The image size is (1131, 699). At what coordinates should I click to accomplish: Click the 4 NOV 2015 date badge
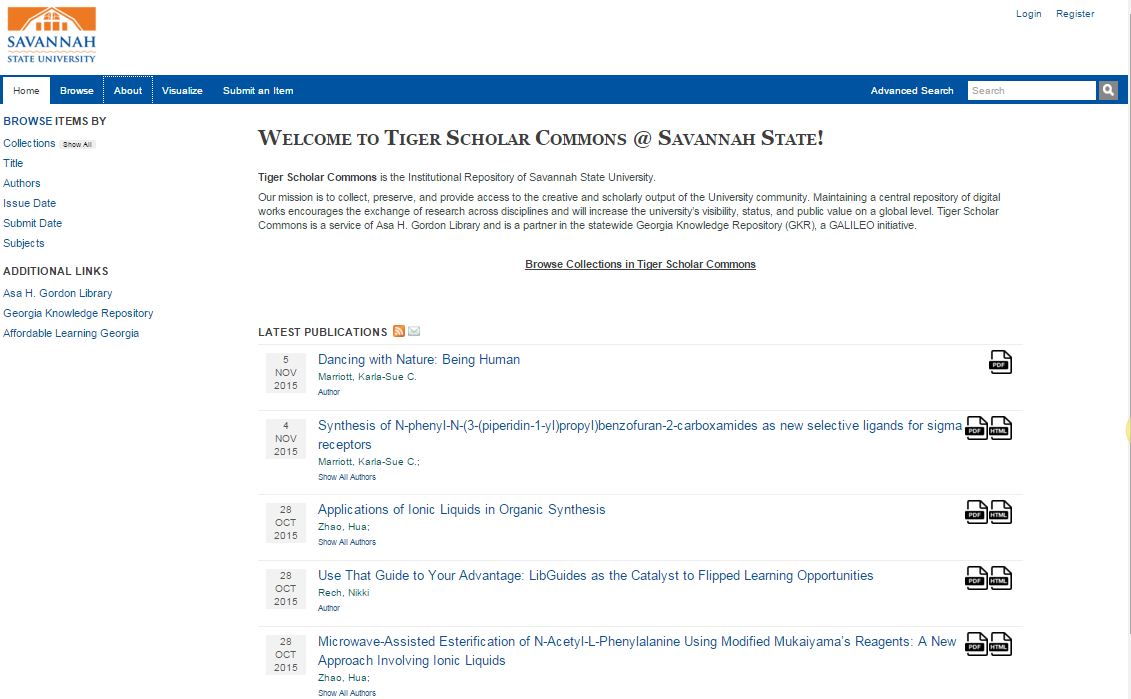pyautogui.click(x=286, y=439)
